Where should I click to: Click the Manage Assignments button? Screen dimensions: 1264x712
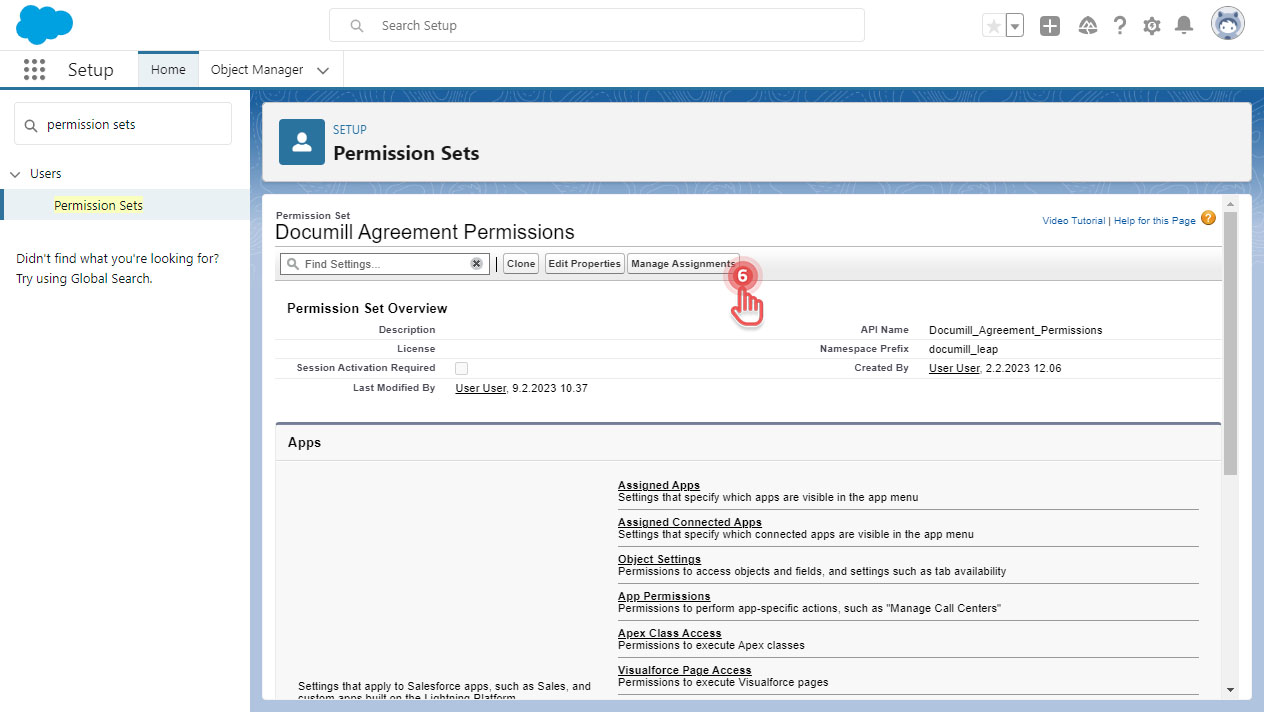(x=682, y=264)
